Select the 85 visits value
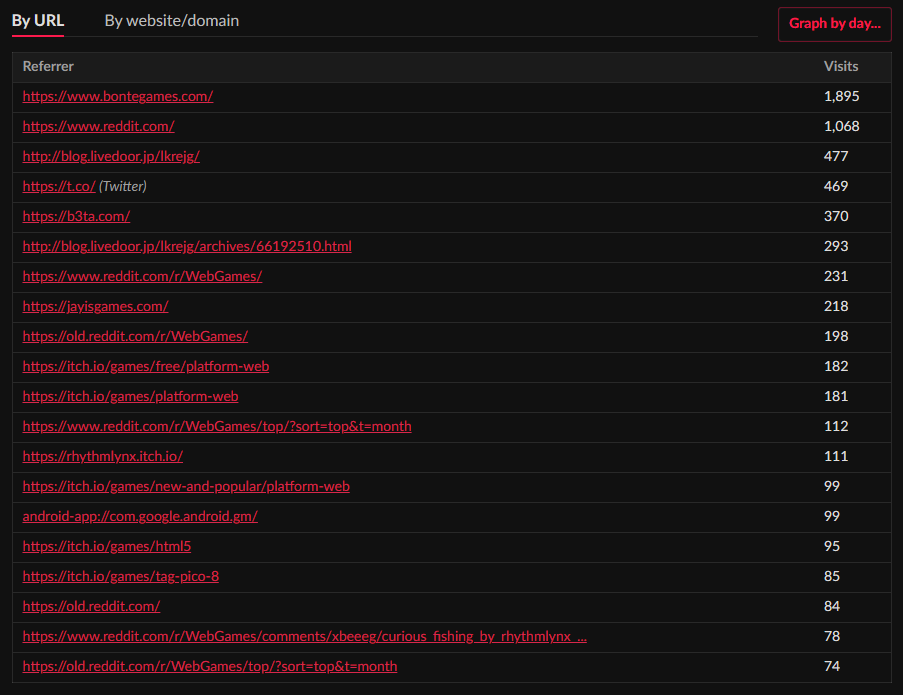 coord(832,575)
